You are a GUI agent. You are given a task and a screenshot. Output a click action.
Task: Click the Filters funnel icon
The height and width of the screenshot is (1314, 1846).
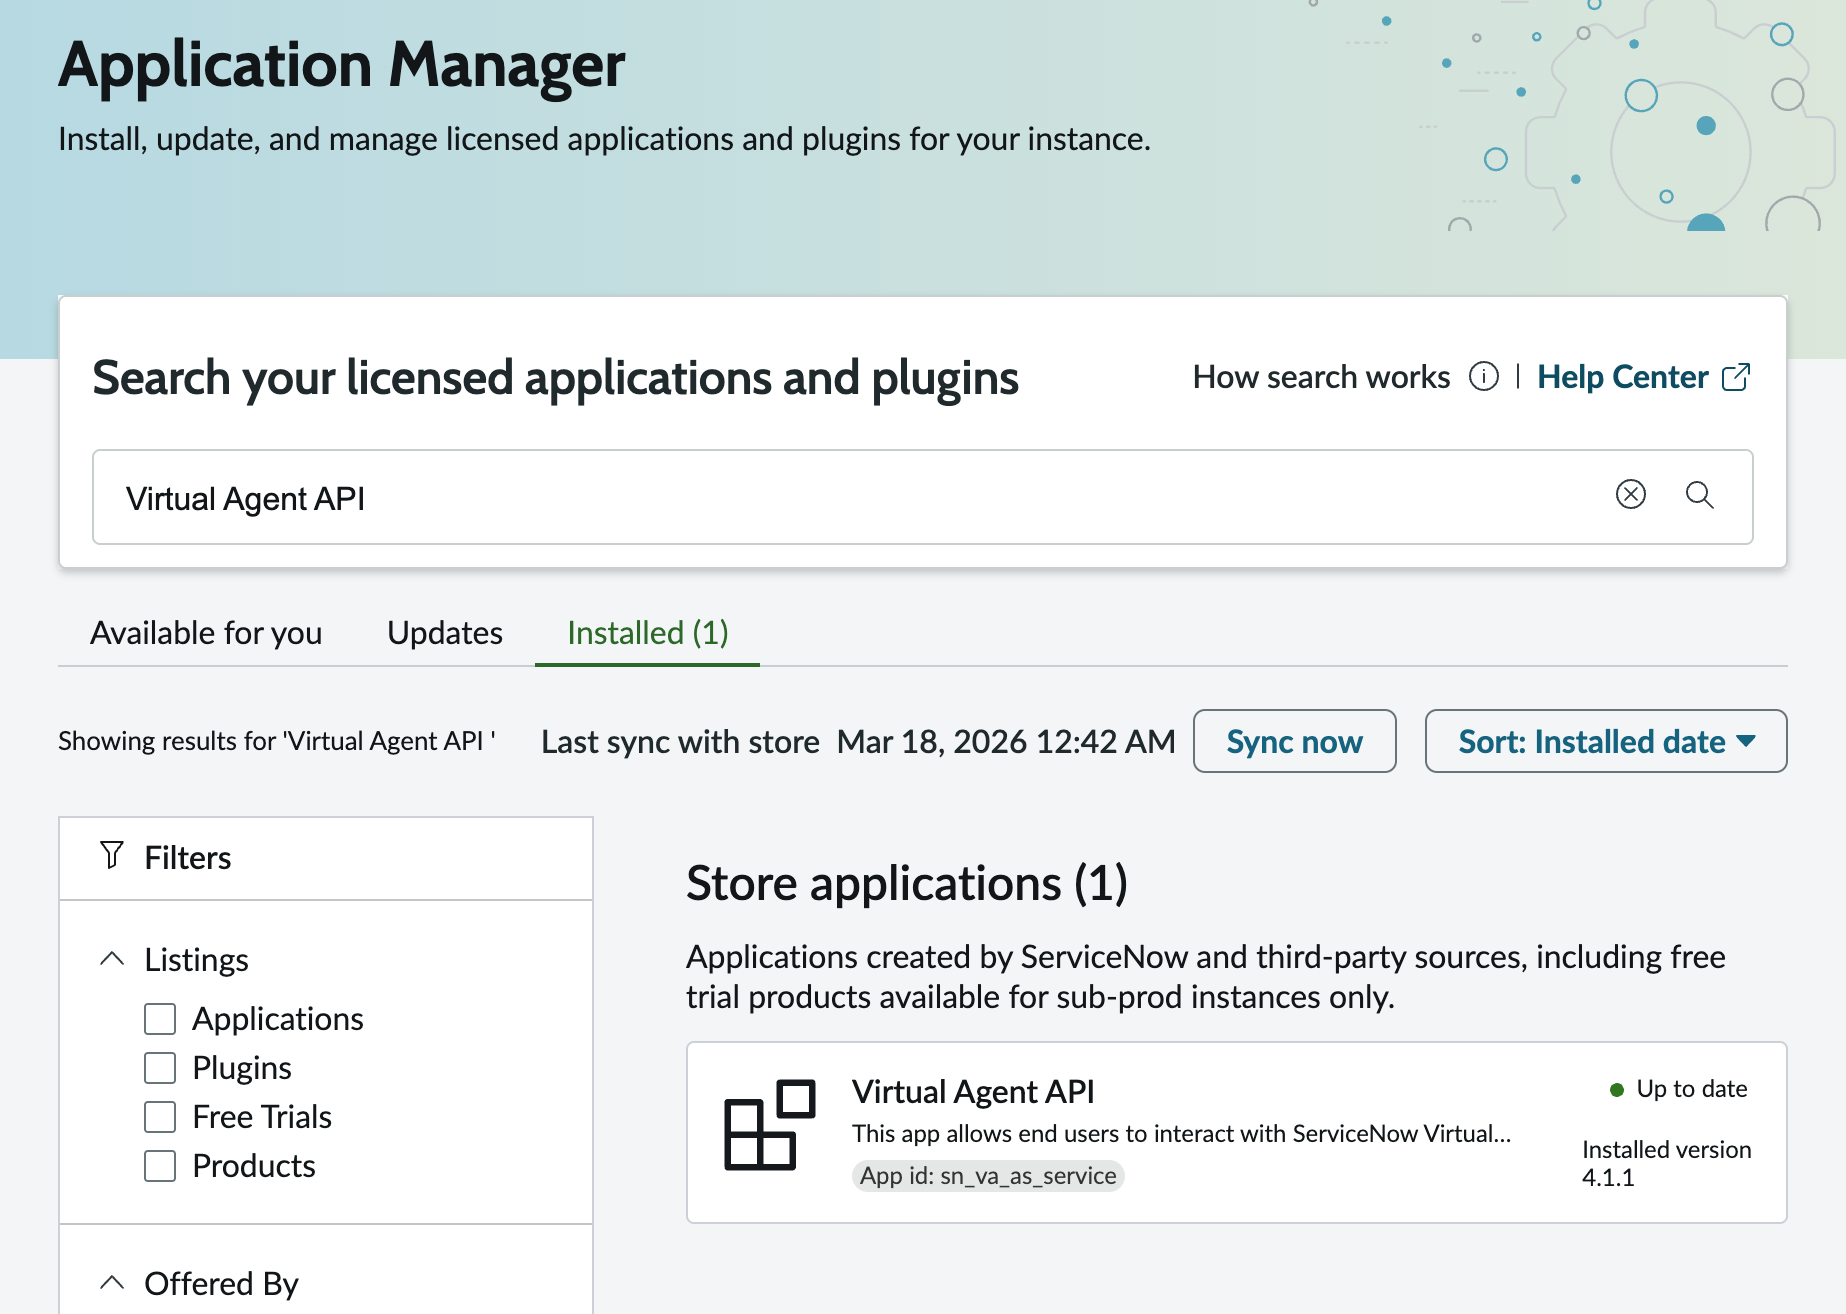(x=112, y=856)
